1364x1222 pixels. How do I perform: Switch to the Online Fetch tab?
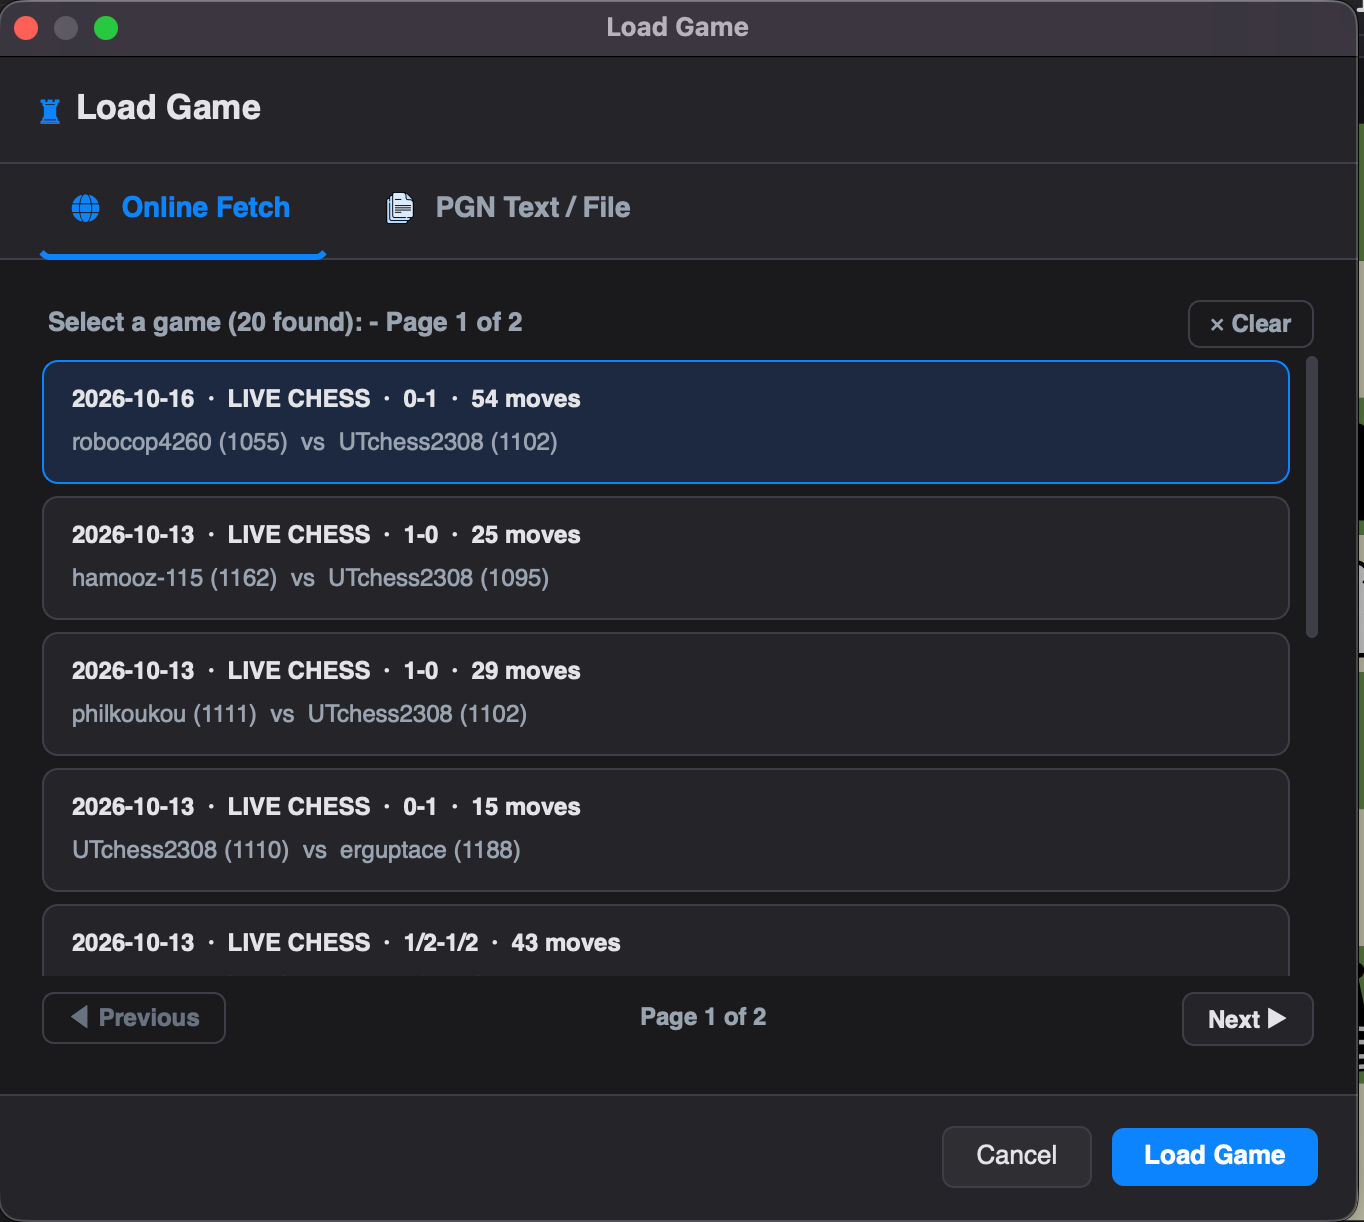click(183, 208)
